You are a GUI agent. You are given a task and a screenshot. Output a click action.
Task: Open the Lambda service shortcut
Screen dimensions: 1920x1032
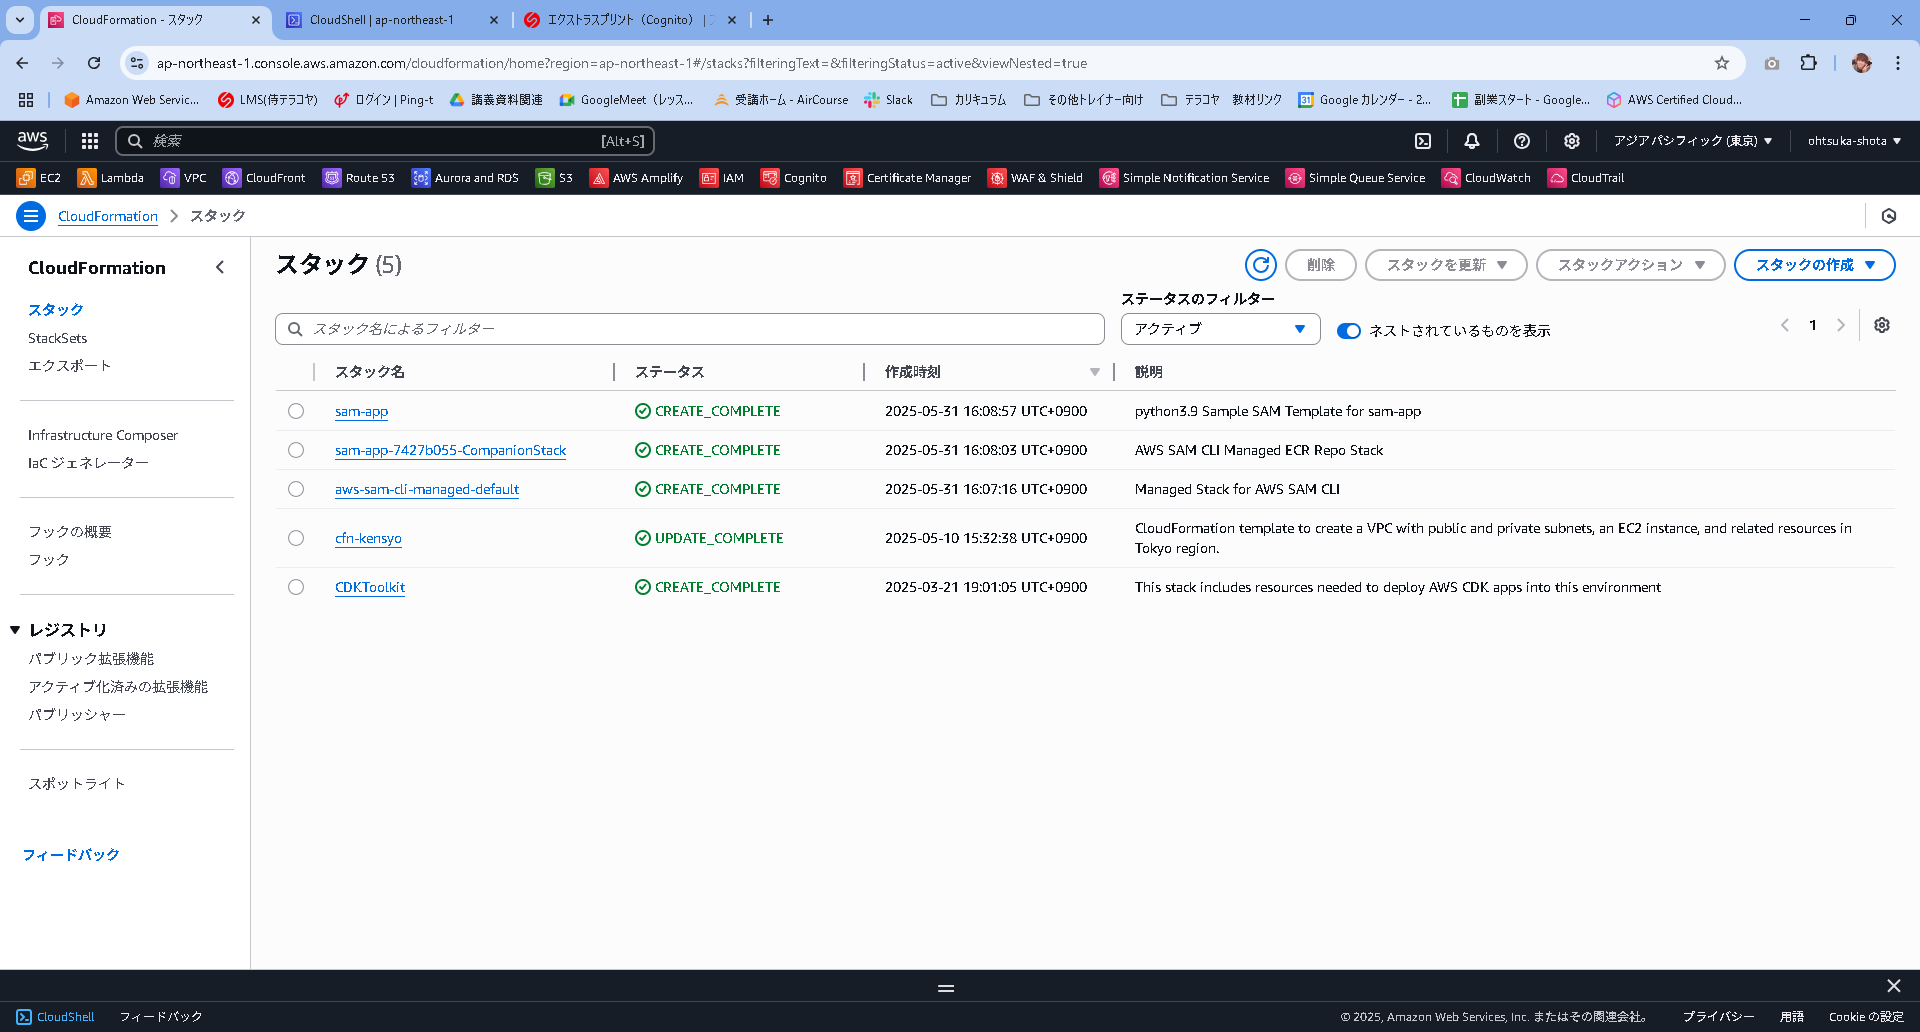tap(111, 178)
